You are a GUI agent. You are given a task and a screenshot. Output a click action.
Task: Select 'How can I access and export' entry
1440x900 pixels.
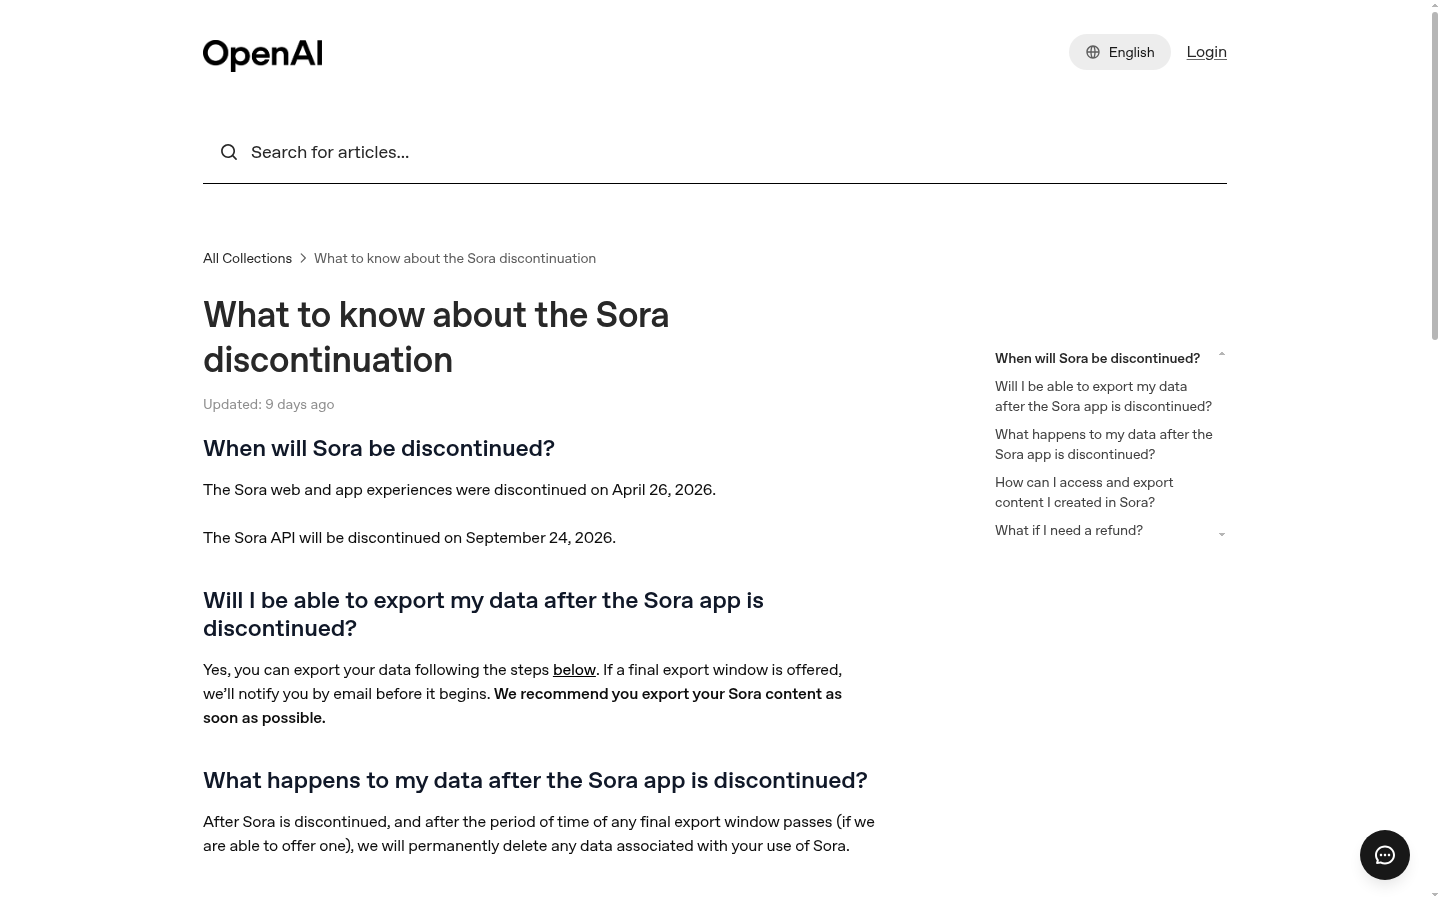(x=1084, y=492)
